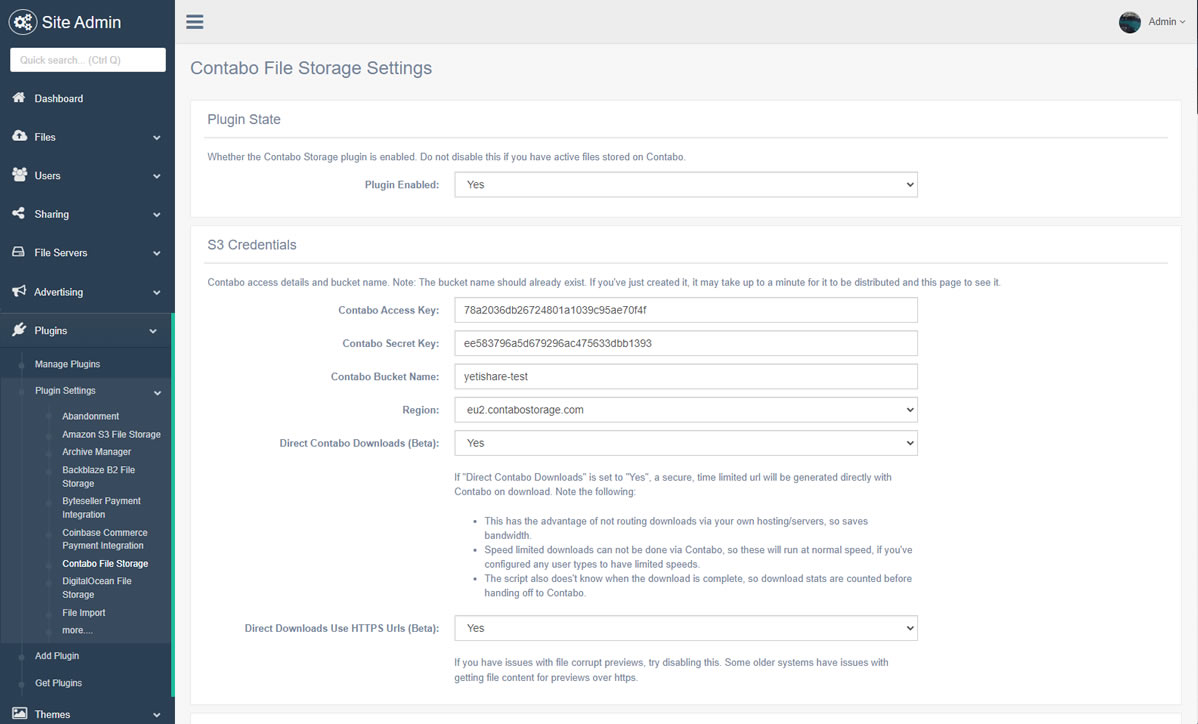Image resolution: width=1198 pixels, height=724 pixels.
Task: Open Coinbase Commerce Payment Integration settings
Action: (105, 539)
